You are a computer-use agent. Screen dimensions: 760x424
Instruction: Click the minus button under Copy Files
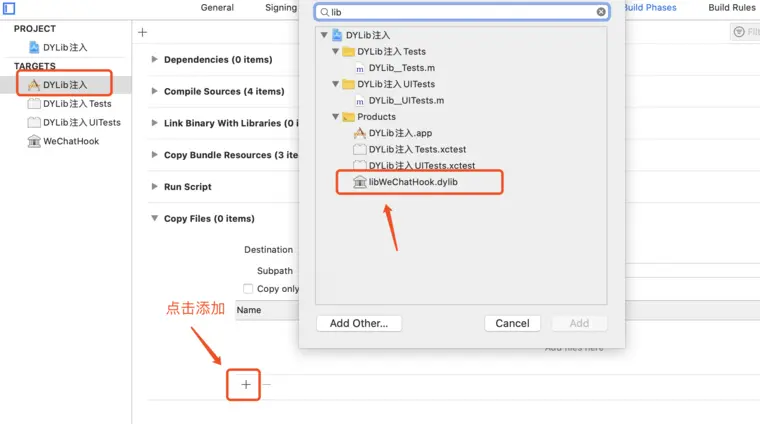[x=267, y=385]
